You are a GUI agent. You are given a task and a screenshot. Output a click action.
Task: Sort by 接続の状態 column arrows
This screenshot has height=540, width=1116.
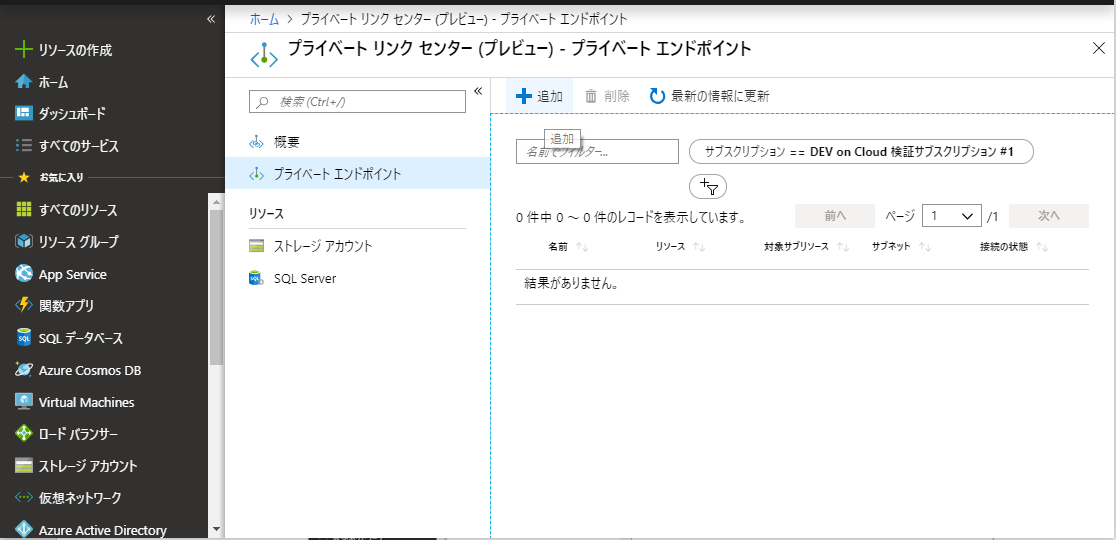(x=1042, y=248)
